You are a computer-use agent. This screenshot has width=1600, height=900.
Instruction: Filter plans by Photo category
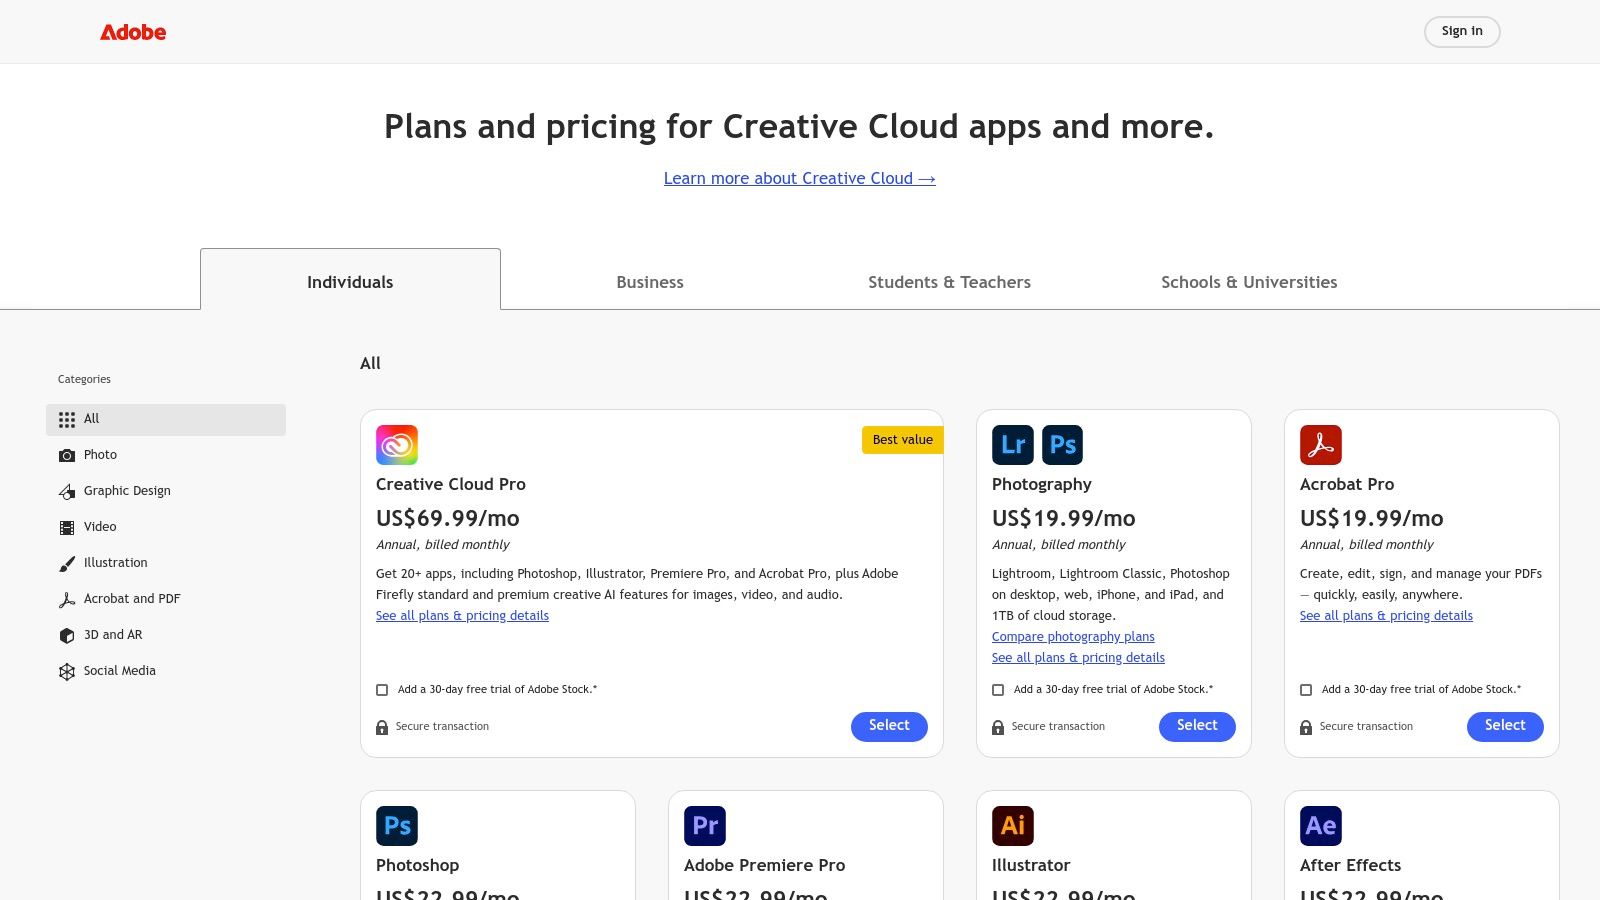pyautogui.click(x=166, y=456)
